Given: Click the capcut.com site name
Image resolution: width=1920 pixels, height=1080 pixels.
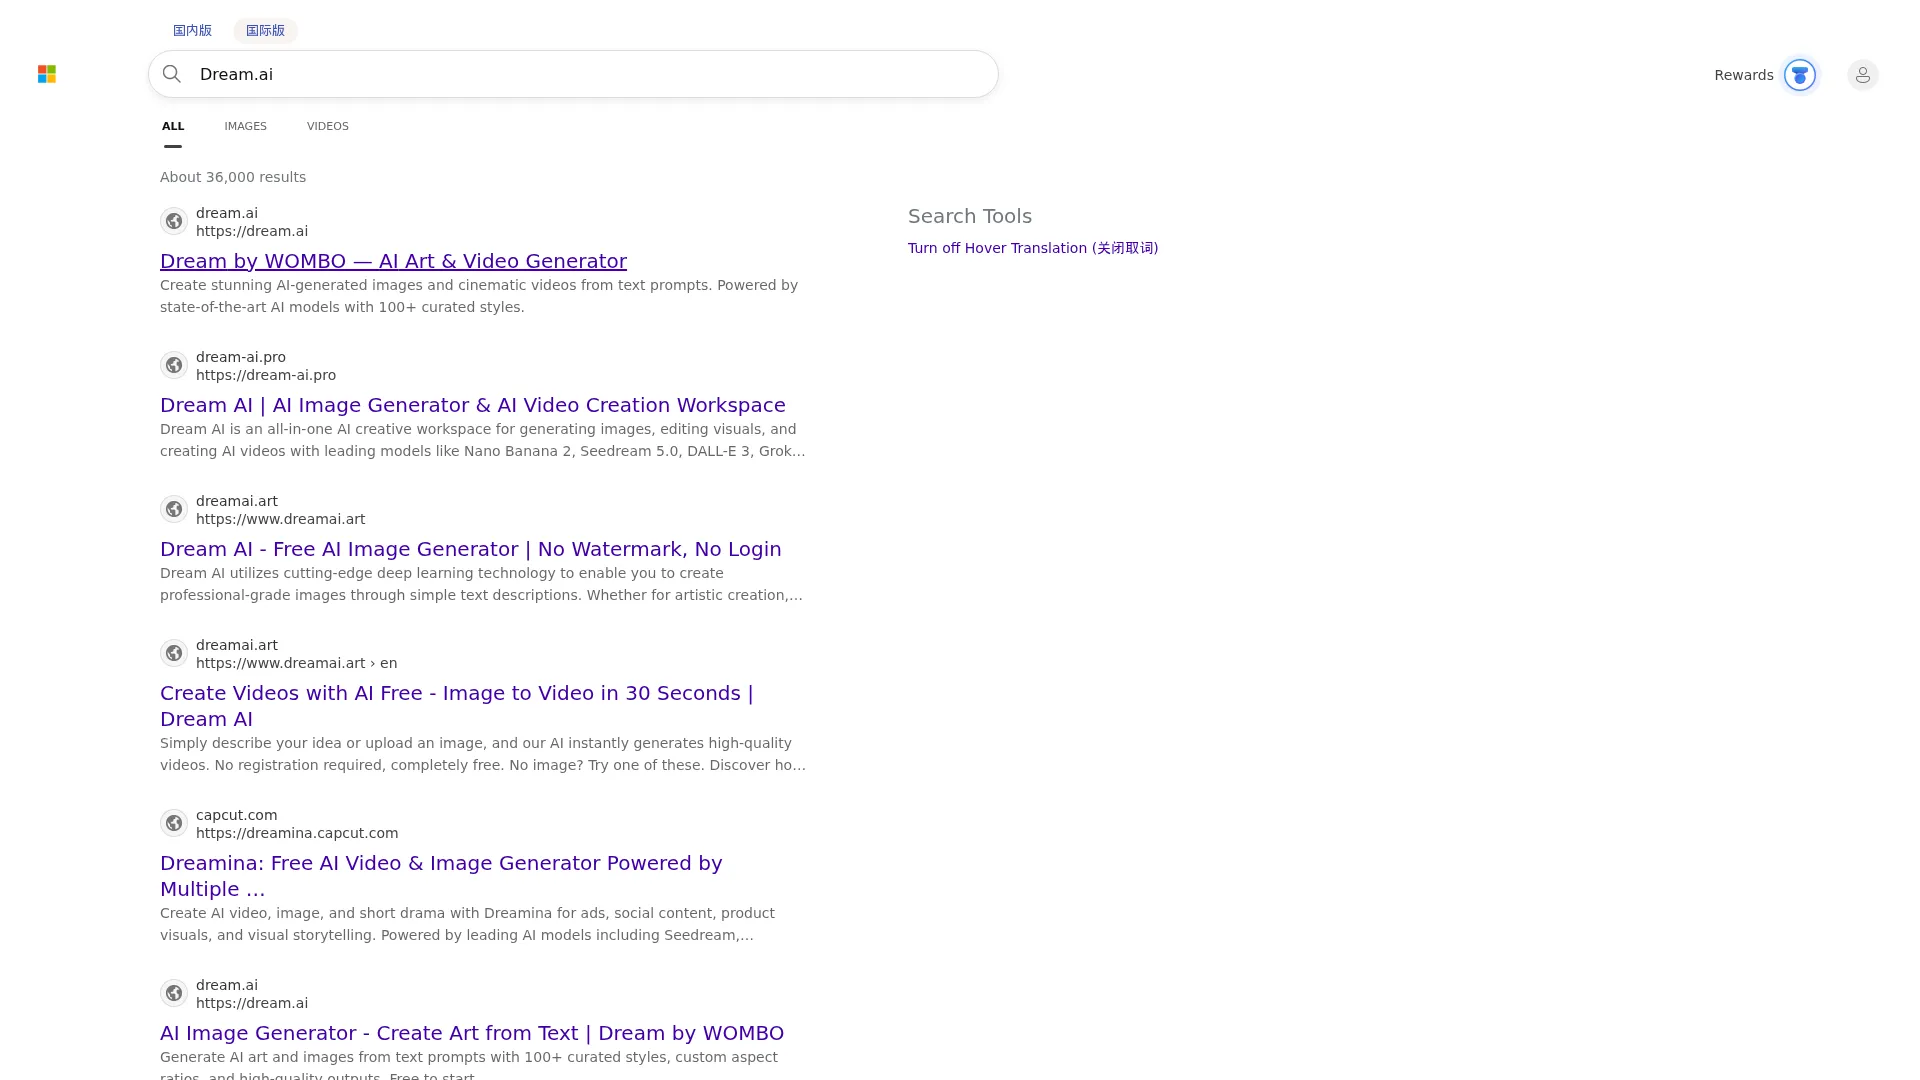Looking at the screenshot, I should point(236,815).
